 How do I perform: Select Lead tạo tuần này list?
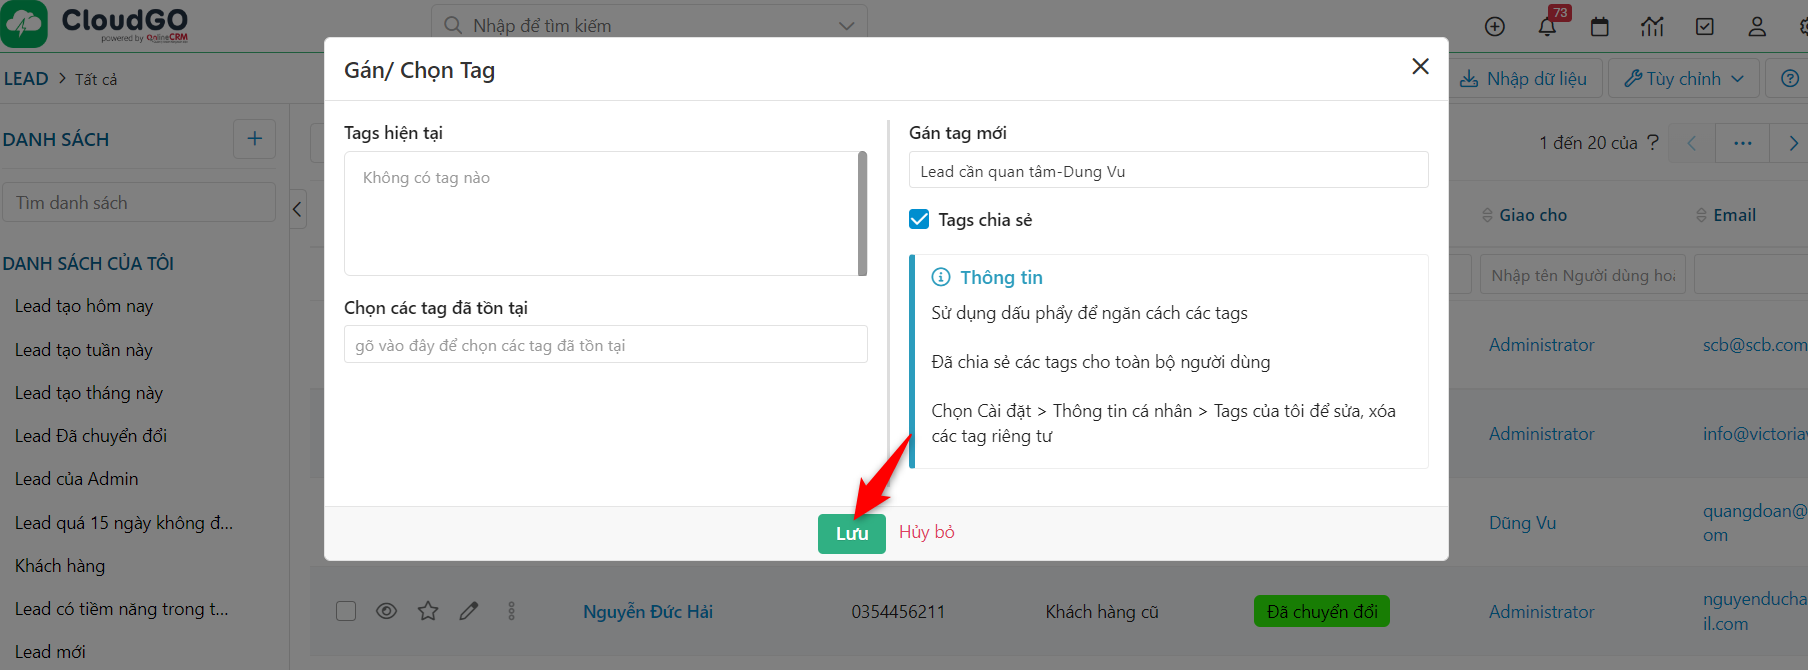pos(84,350)
